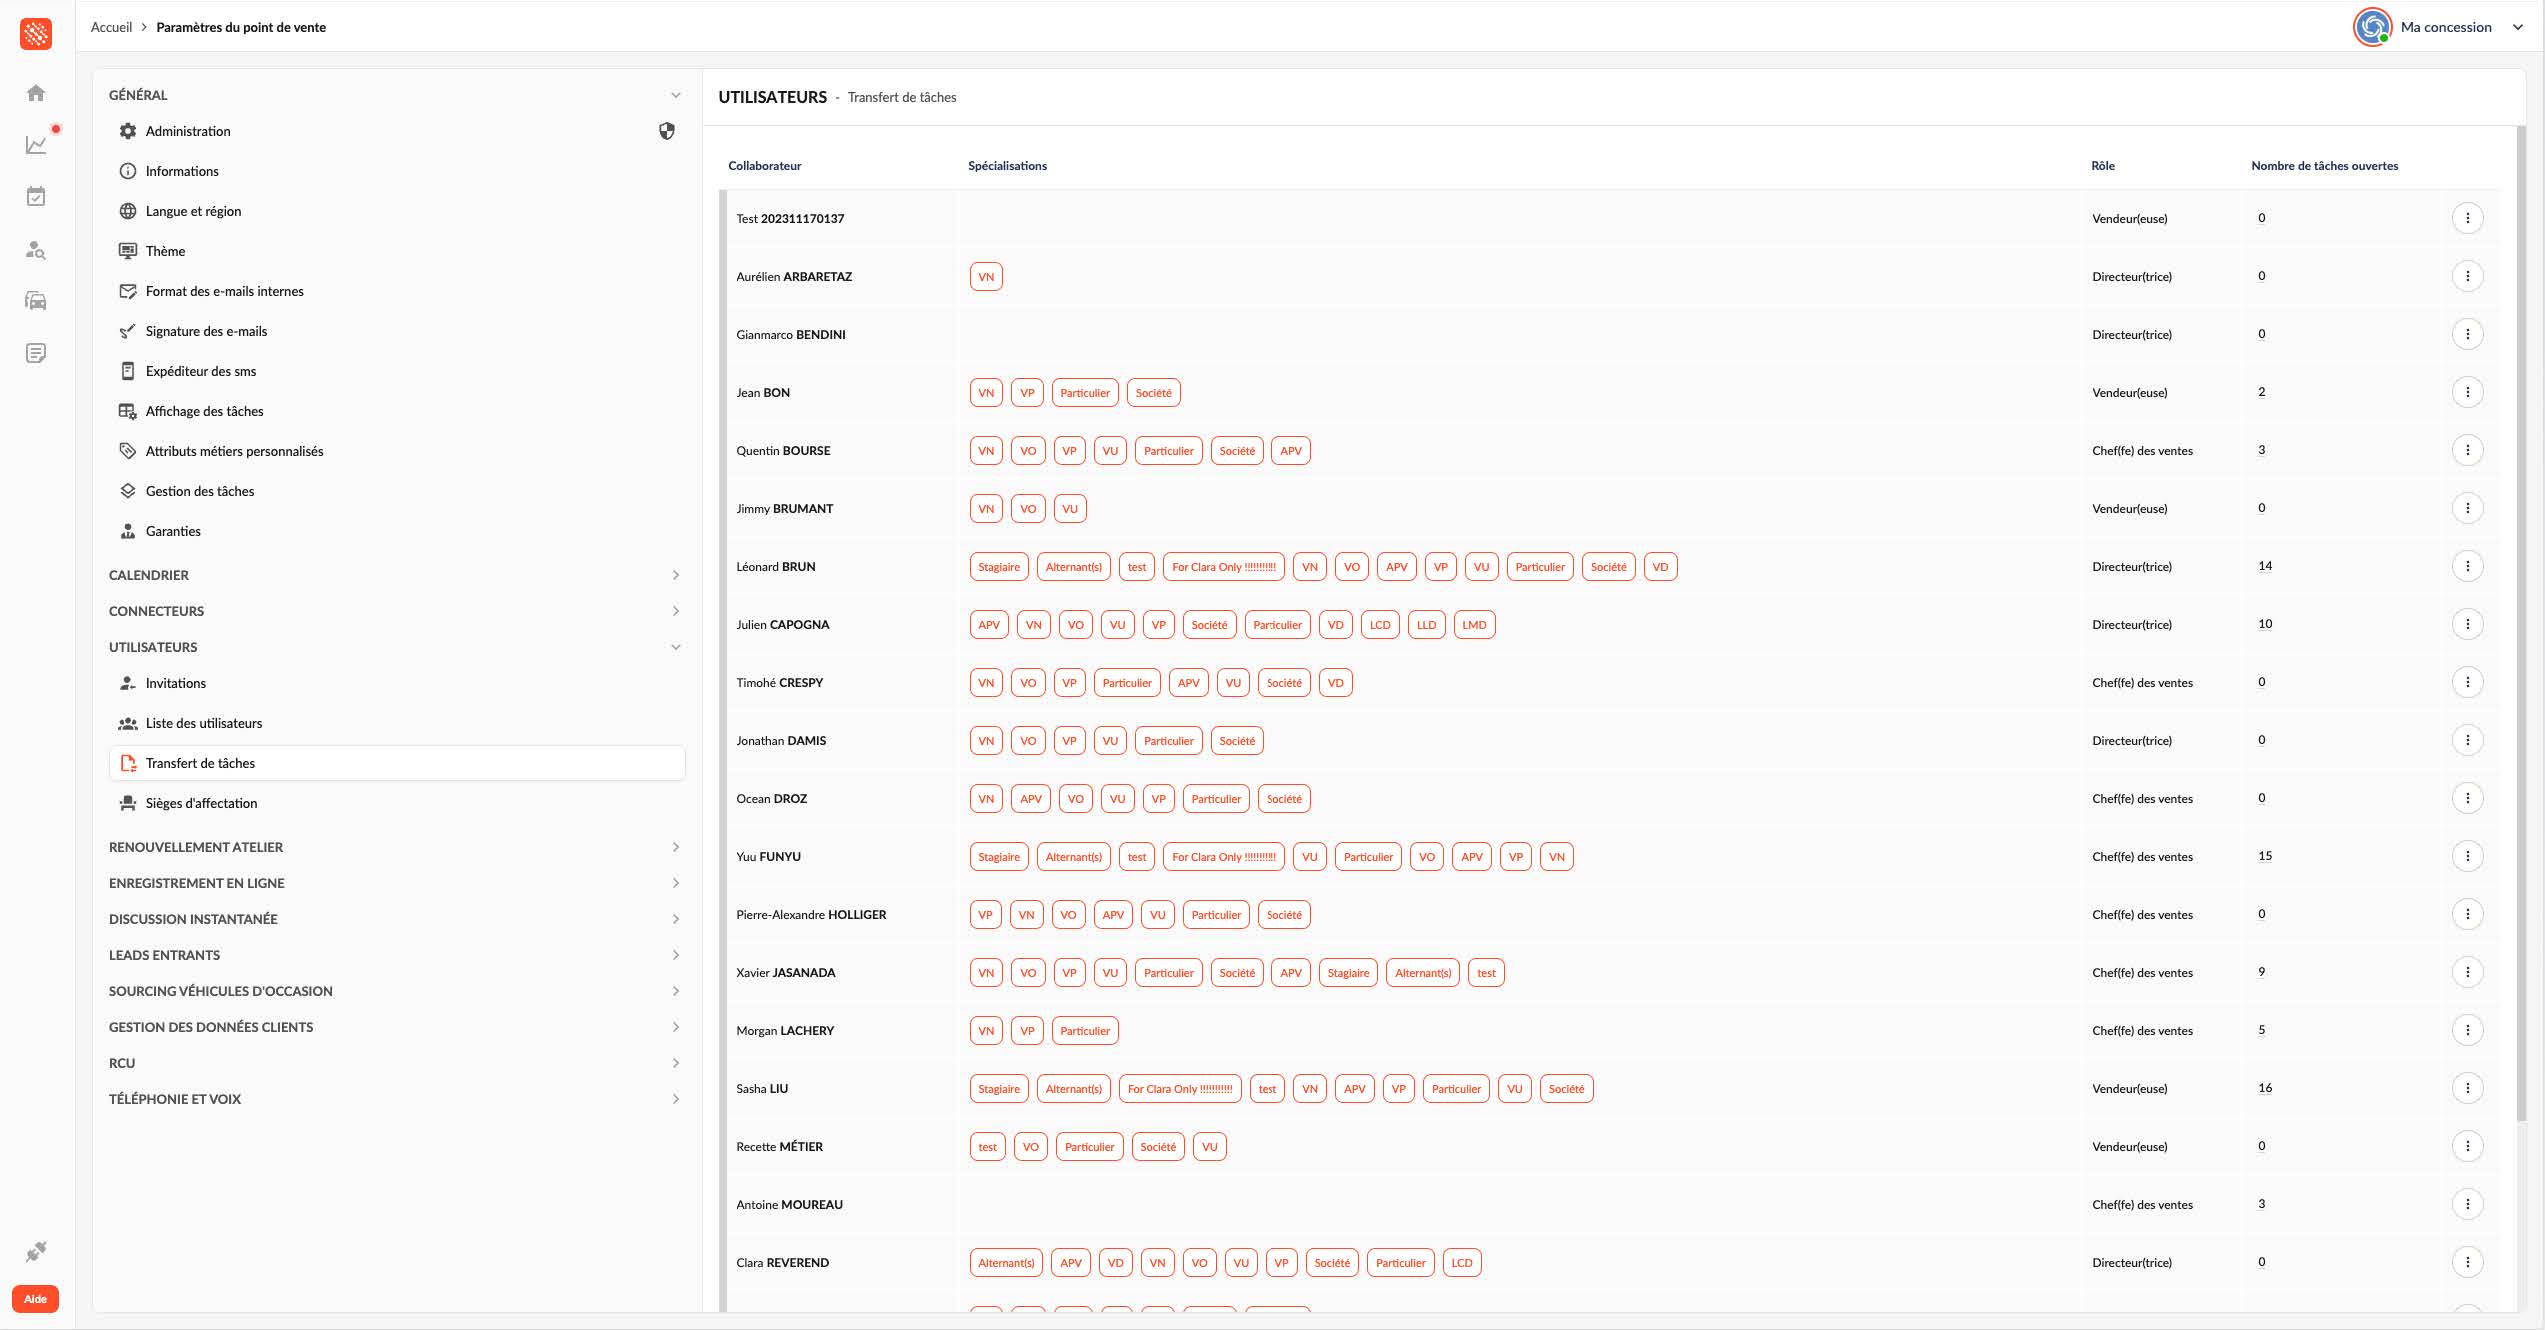This screenshot has width=2545, height=1330.
Task: Open Langue et région settings
Action: coord(396,211)
